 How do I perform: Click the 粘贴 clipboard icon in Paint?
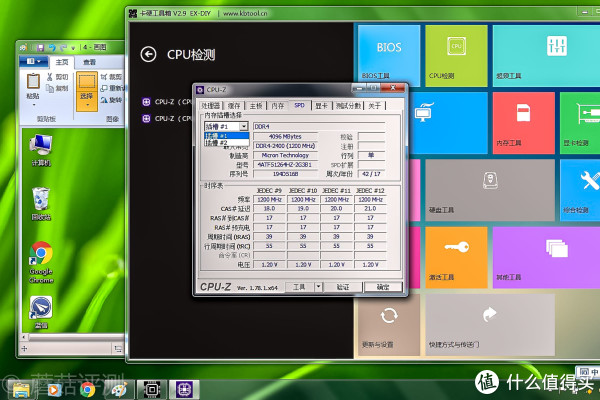click(33, 81)
